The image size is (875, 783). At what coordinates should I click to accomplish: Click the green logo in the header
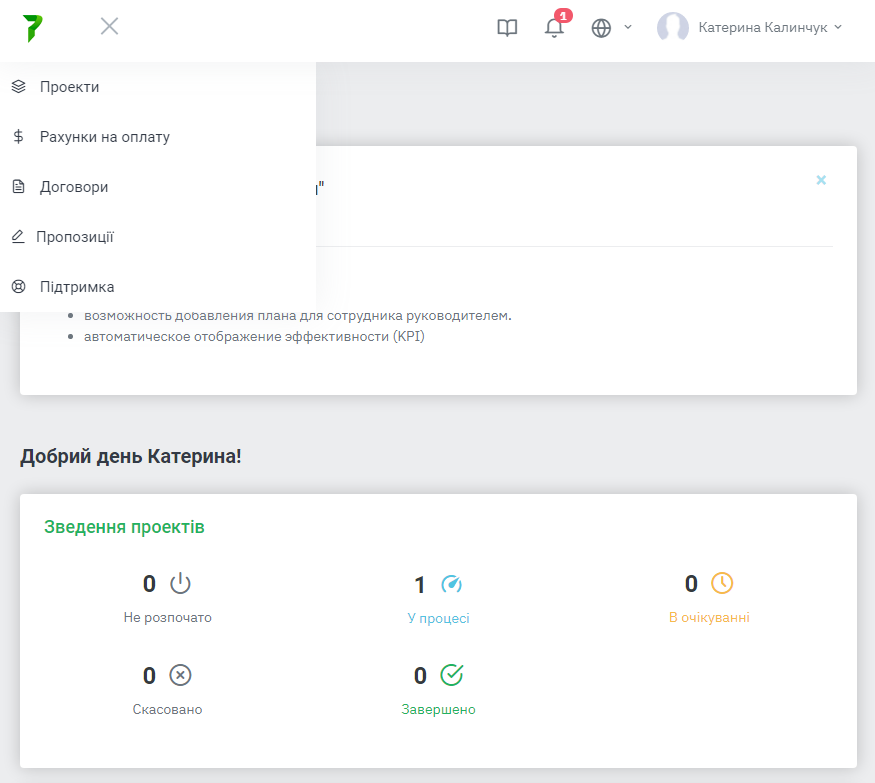tap(32, 28)
